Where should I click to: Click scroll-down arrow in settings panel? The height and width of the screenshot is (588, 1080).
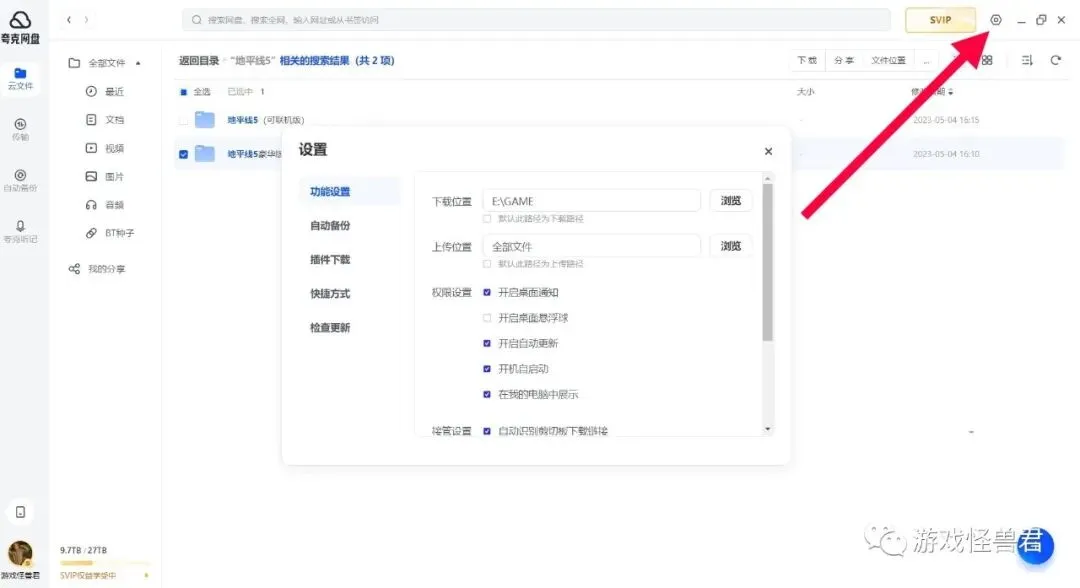coord(768,430)
